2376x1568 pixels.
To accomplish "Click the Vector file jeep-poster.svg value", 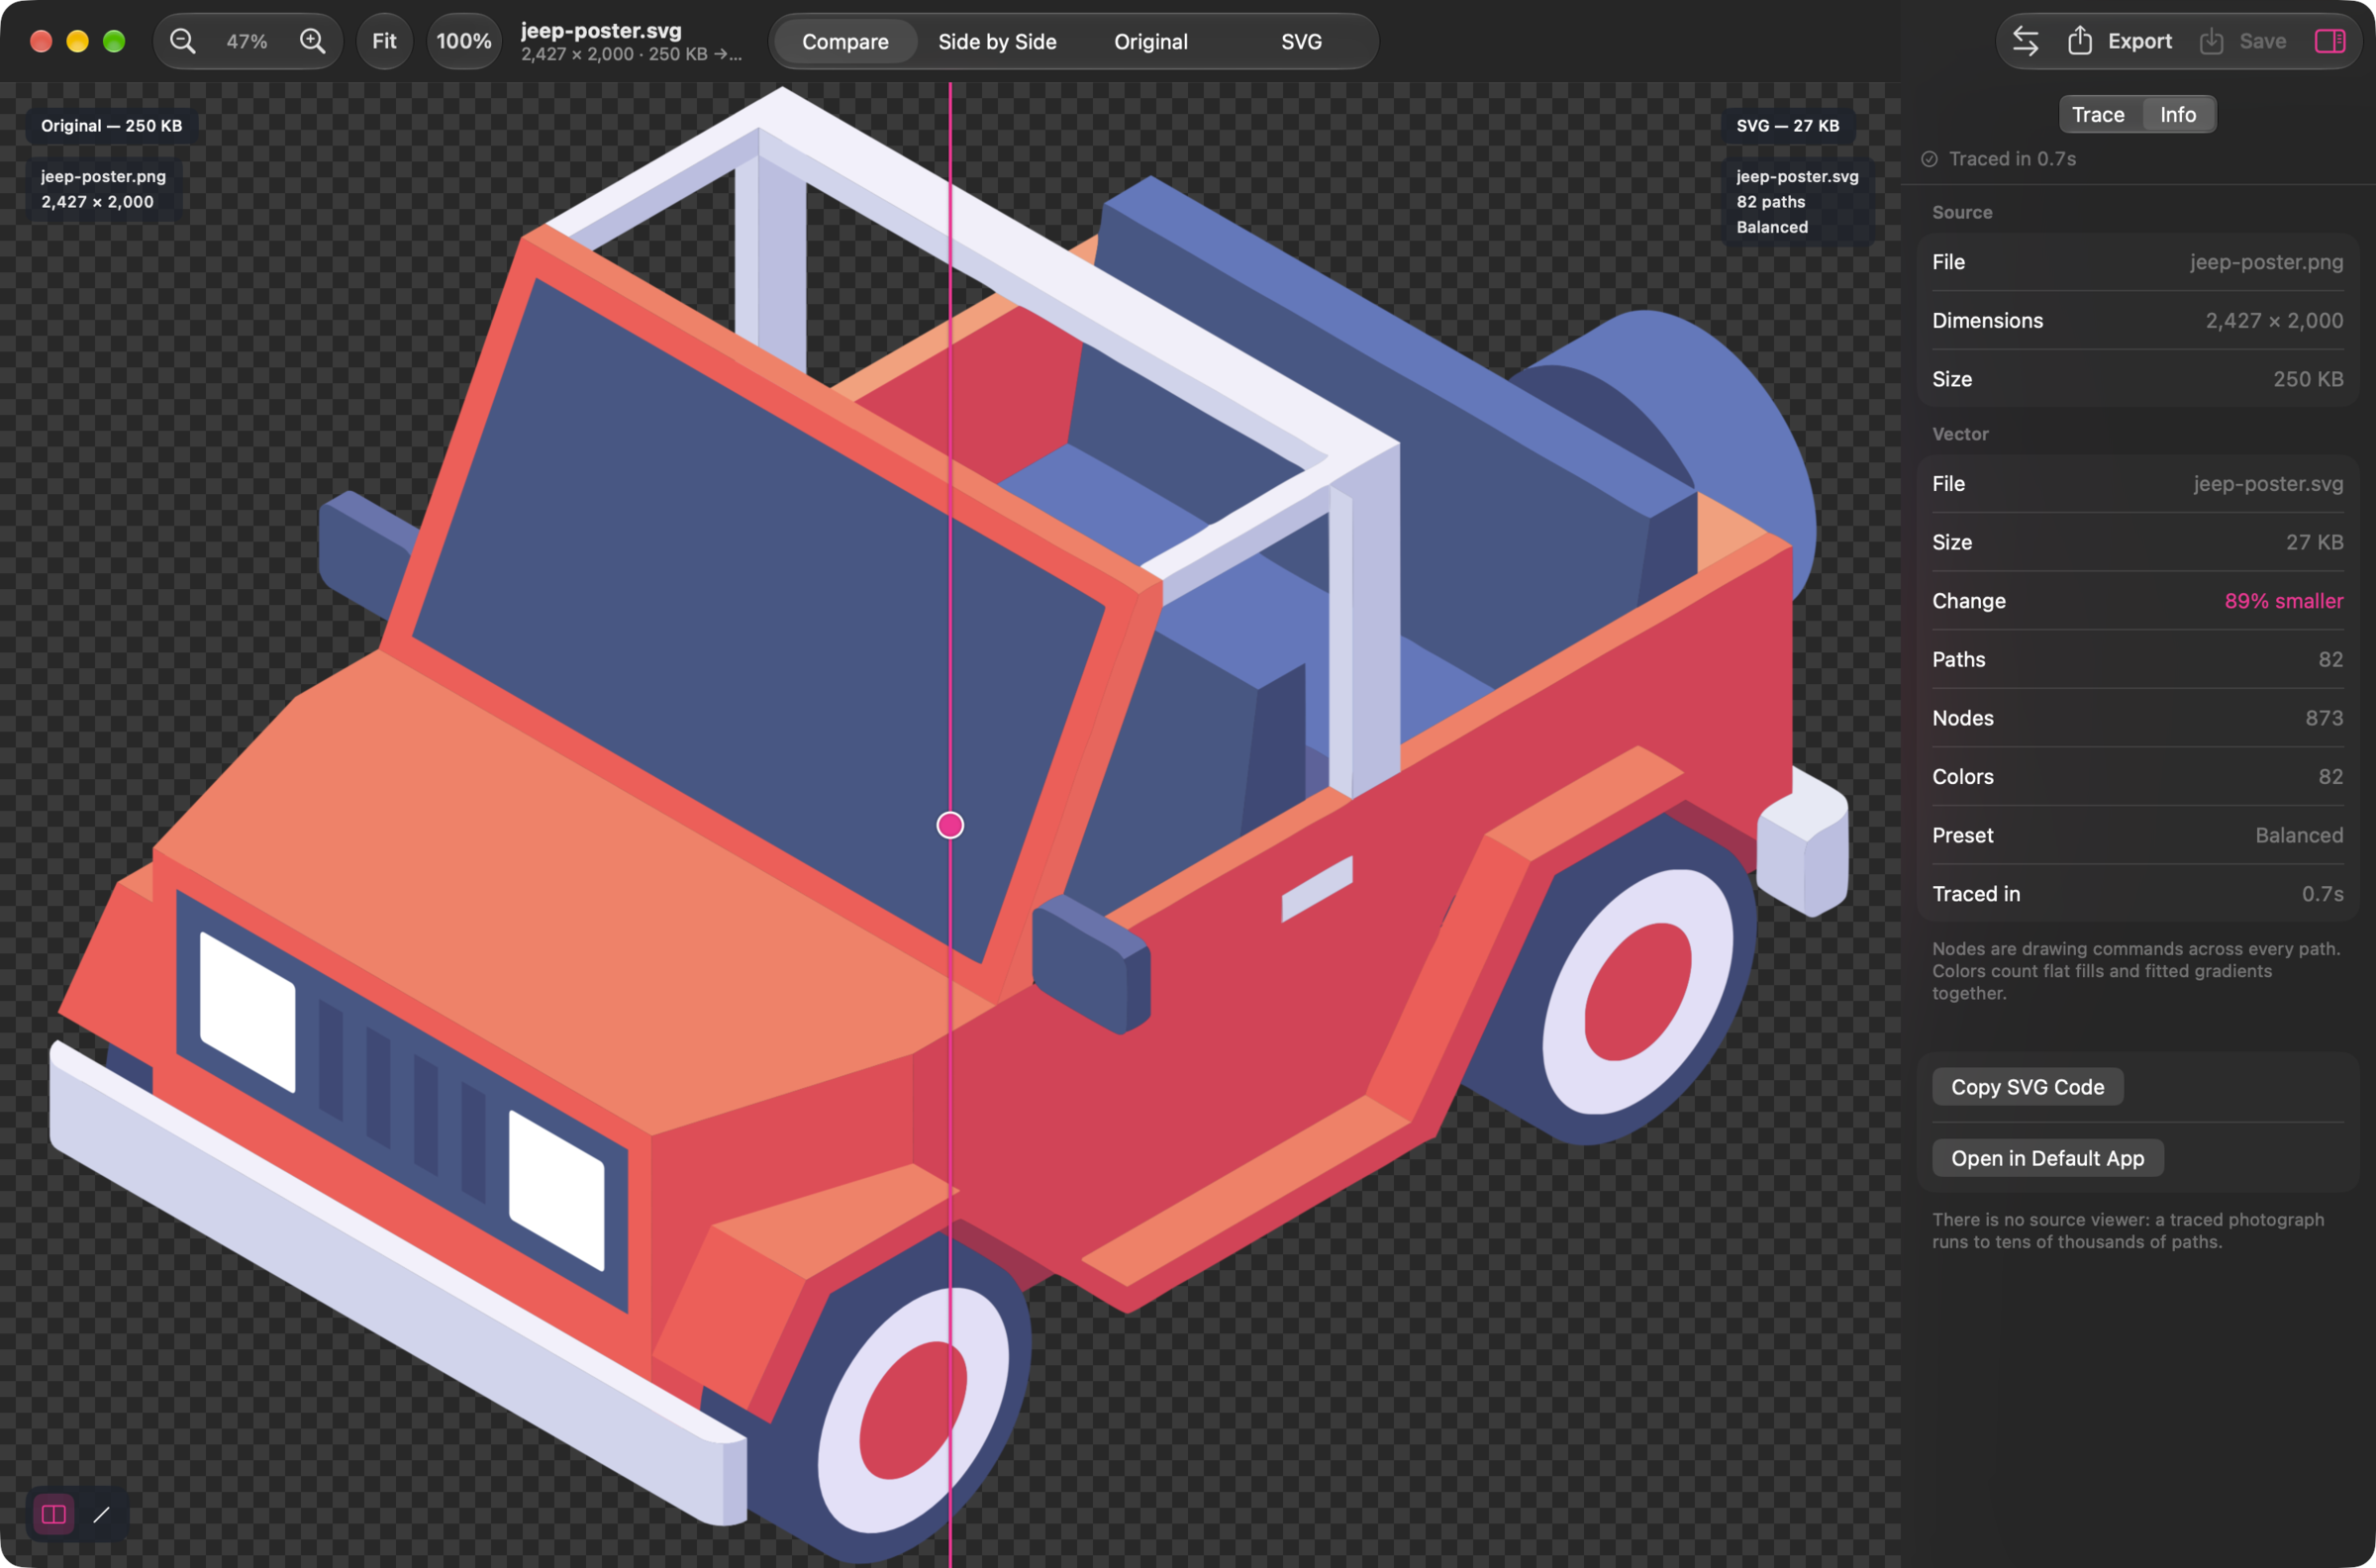I will [2268, 484].
